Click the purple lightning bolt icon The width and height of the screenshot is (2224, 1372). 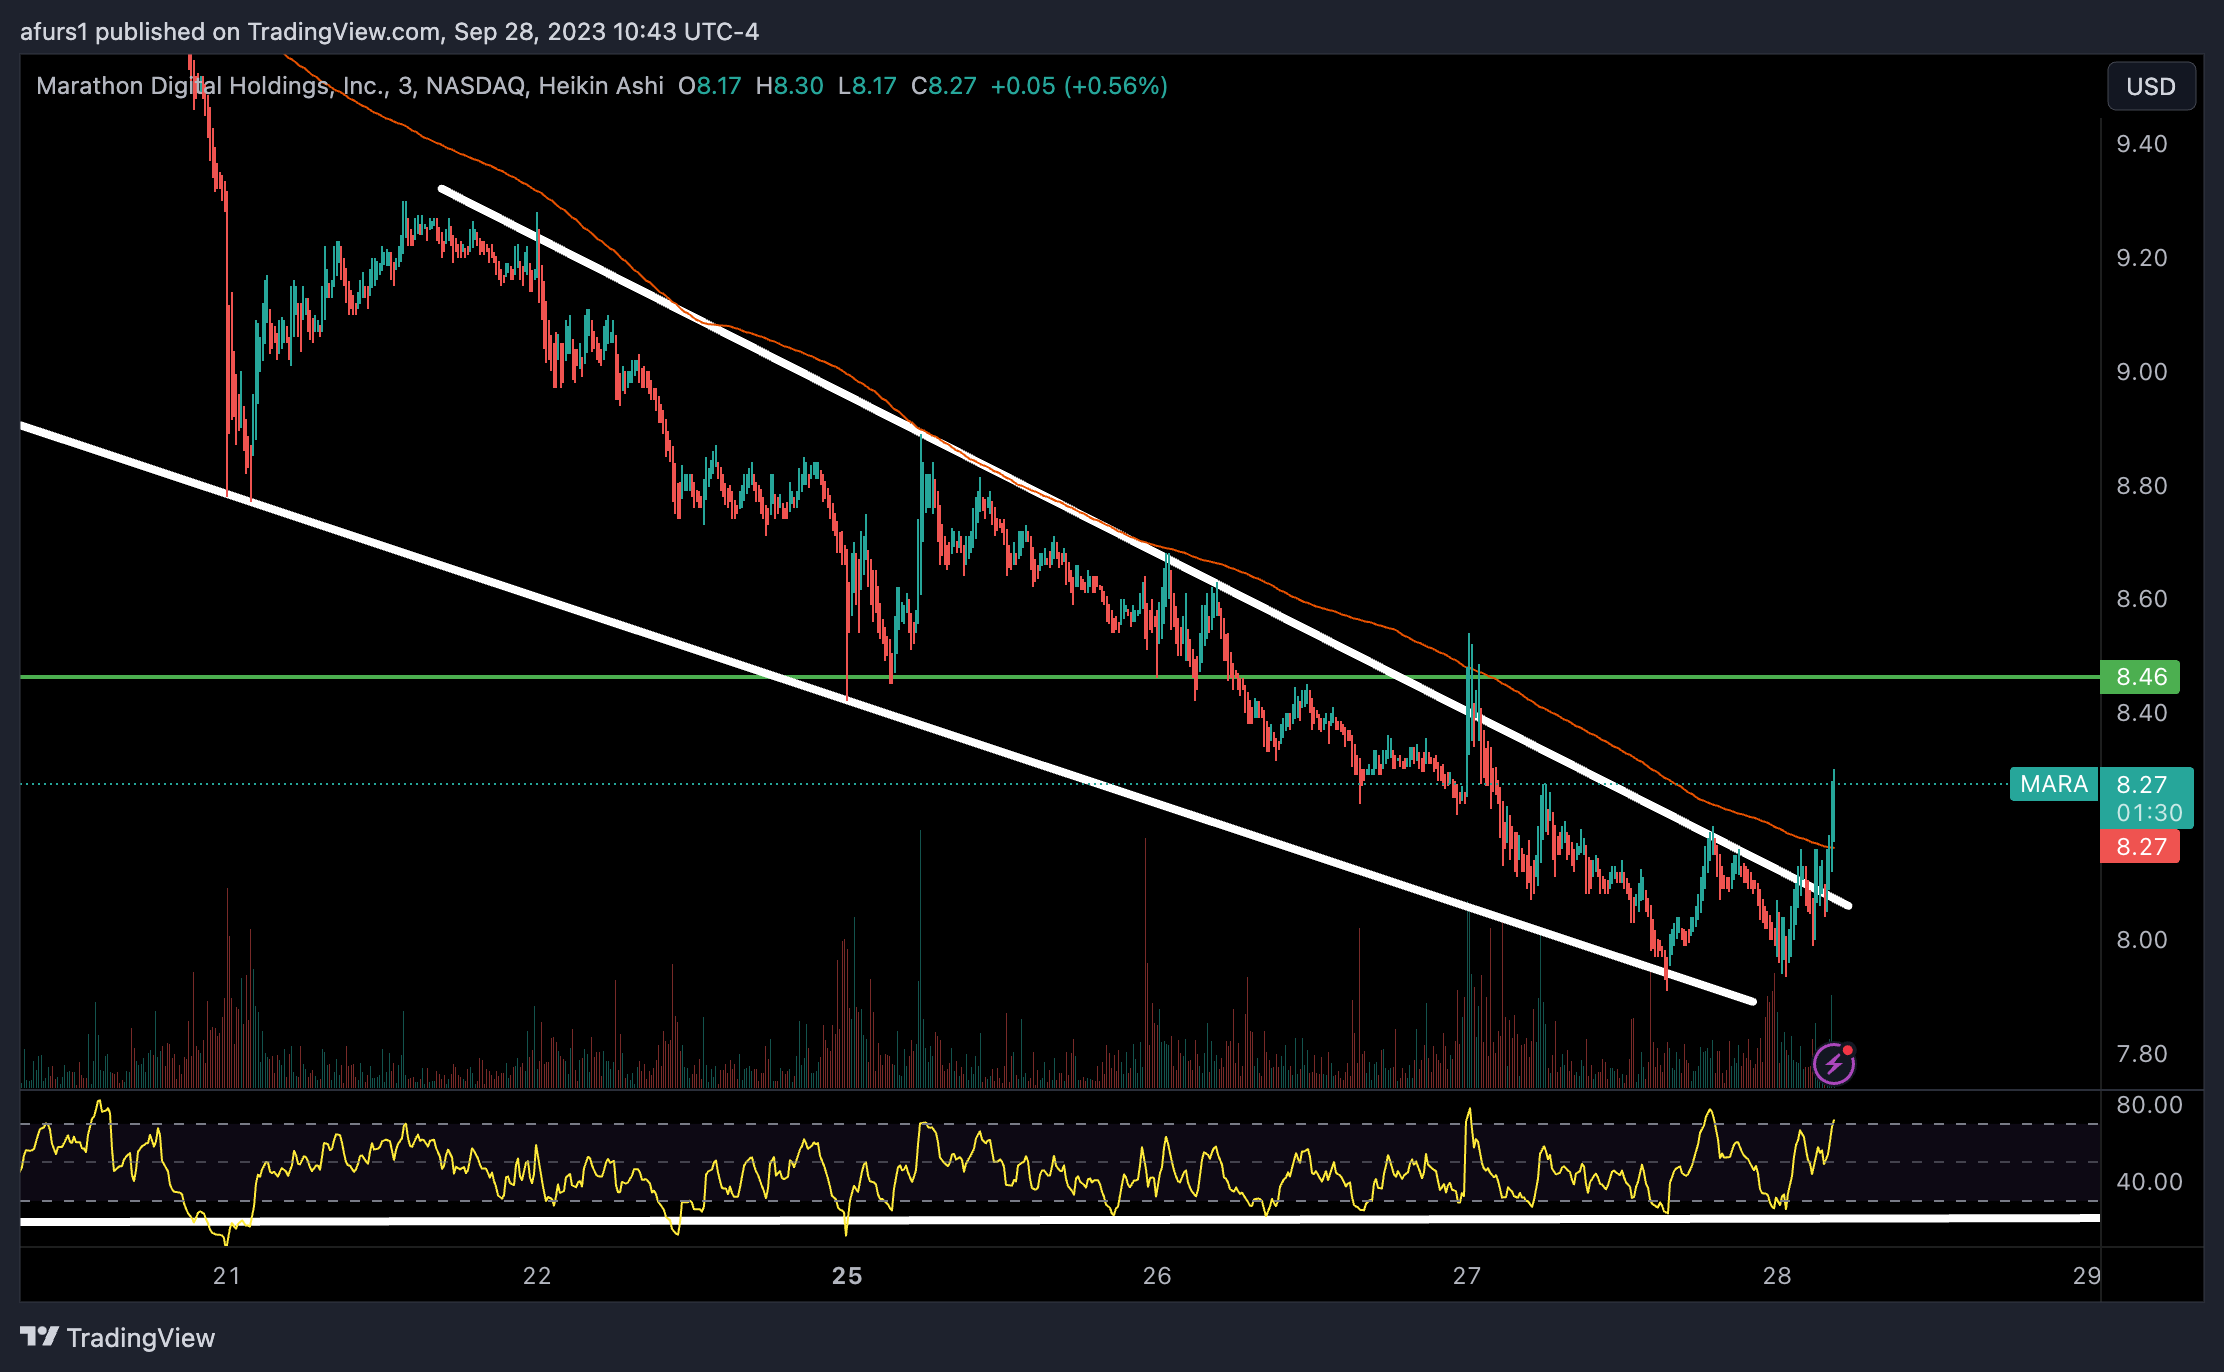(x=1834, y=1063)
